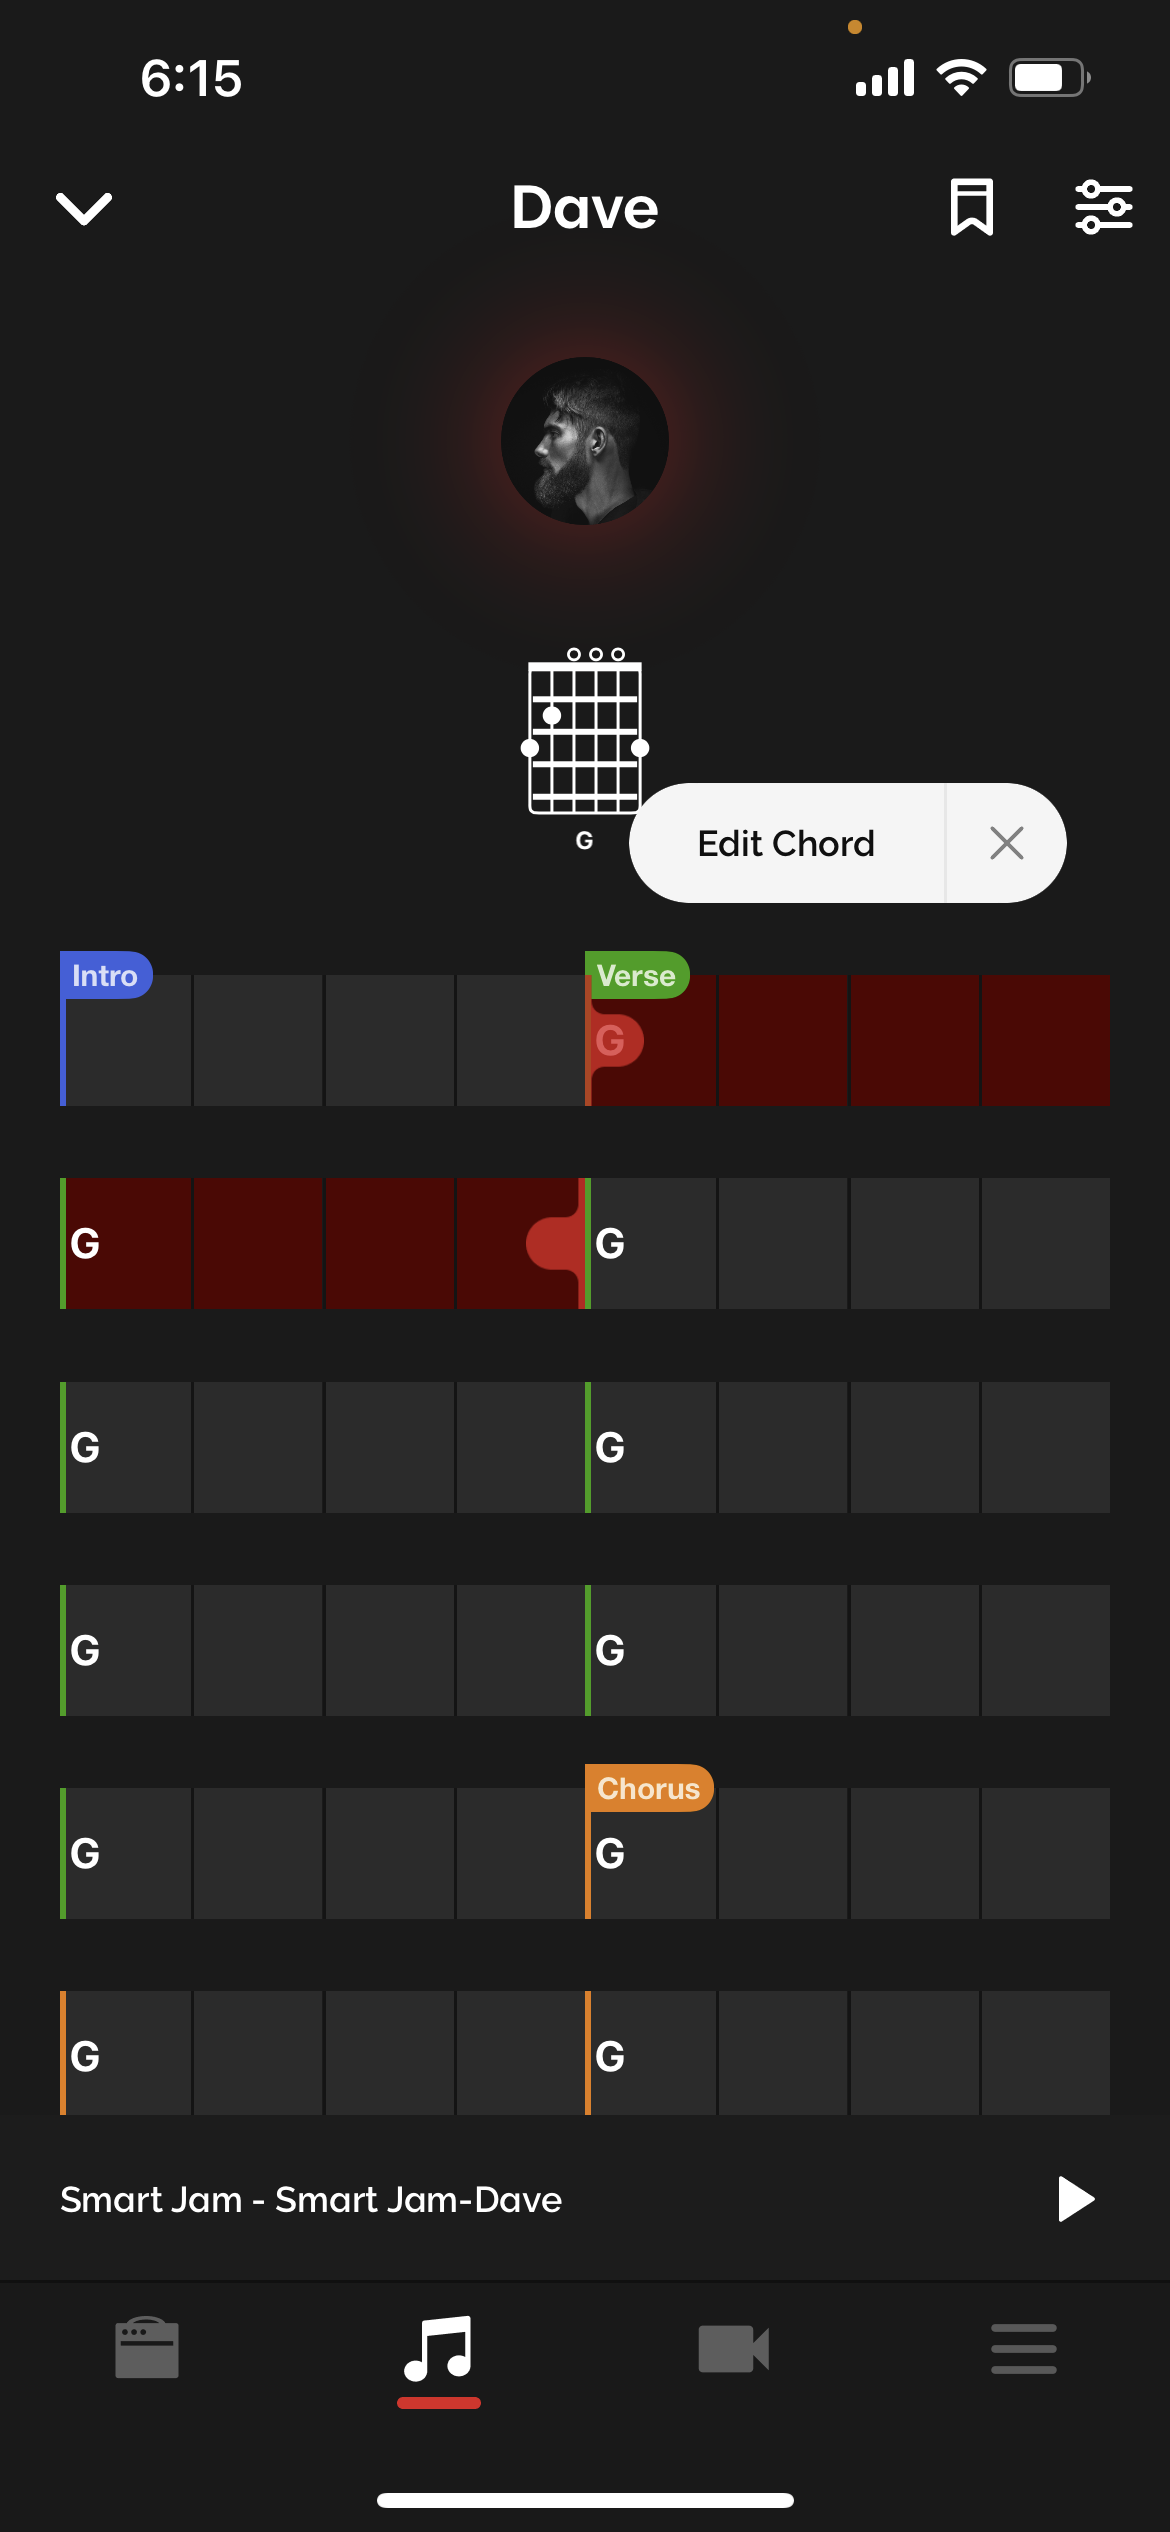Open the Smart Jam - Smart Jam-Dave title
Screen dimensions: 1170x2532
311,2200
